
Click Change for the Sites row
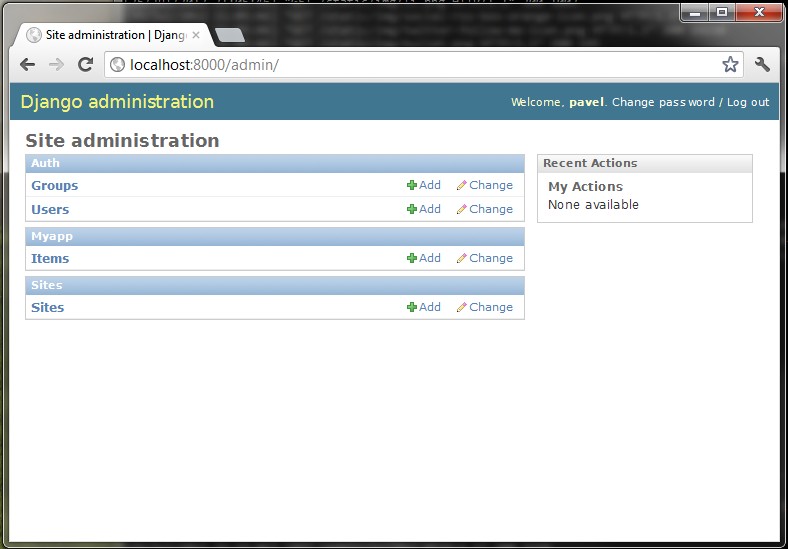point(485,307)
